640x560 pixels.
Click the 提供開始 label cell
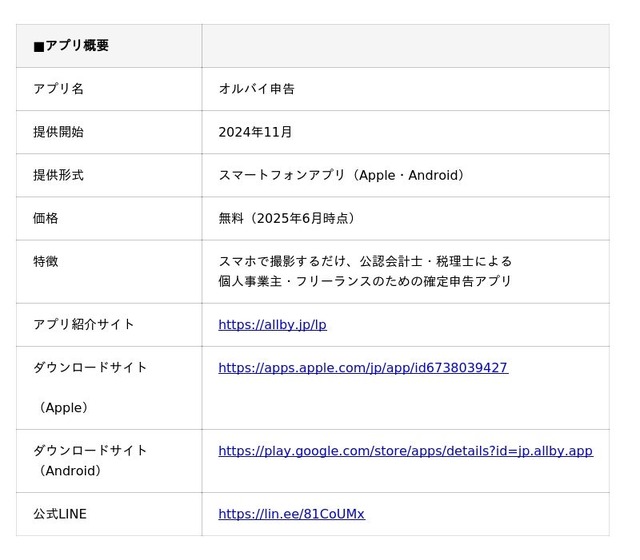pyautogui.click(x=58, y=132)
